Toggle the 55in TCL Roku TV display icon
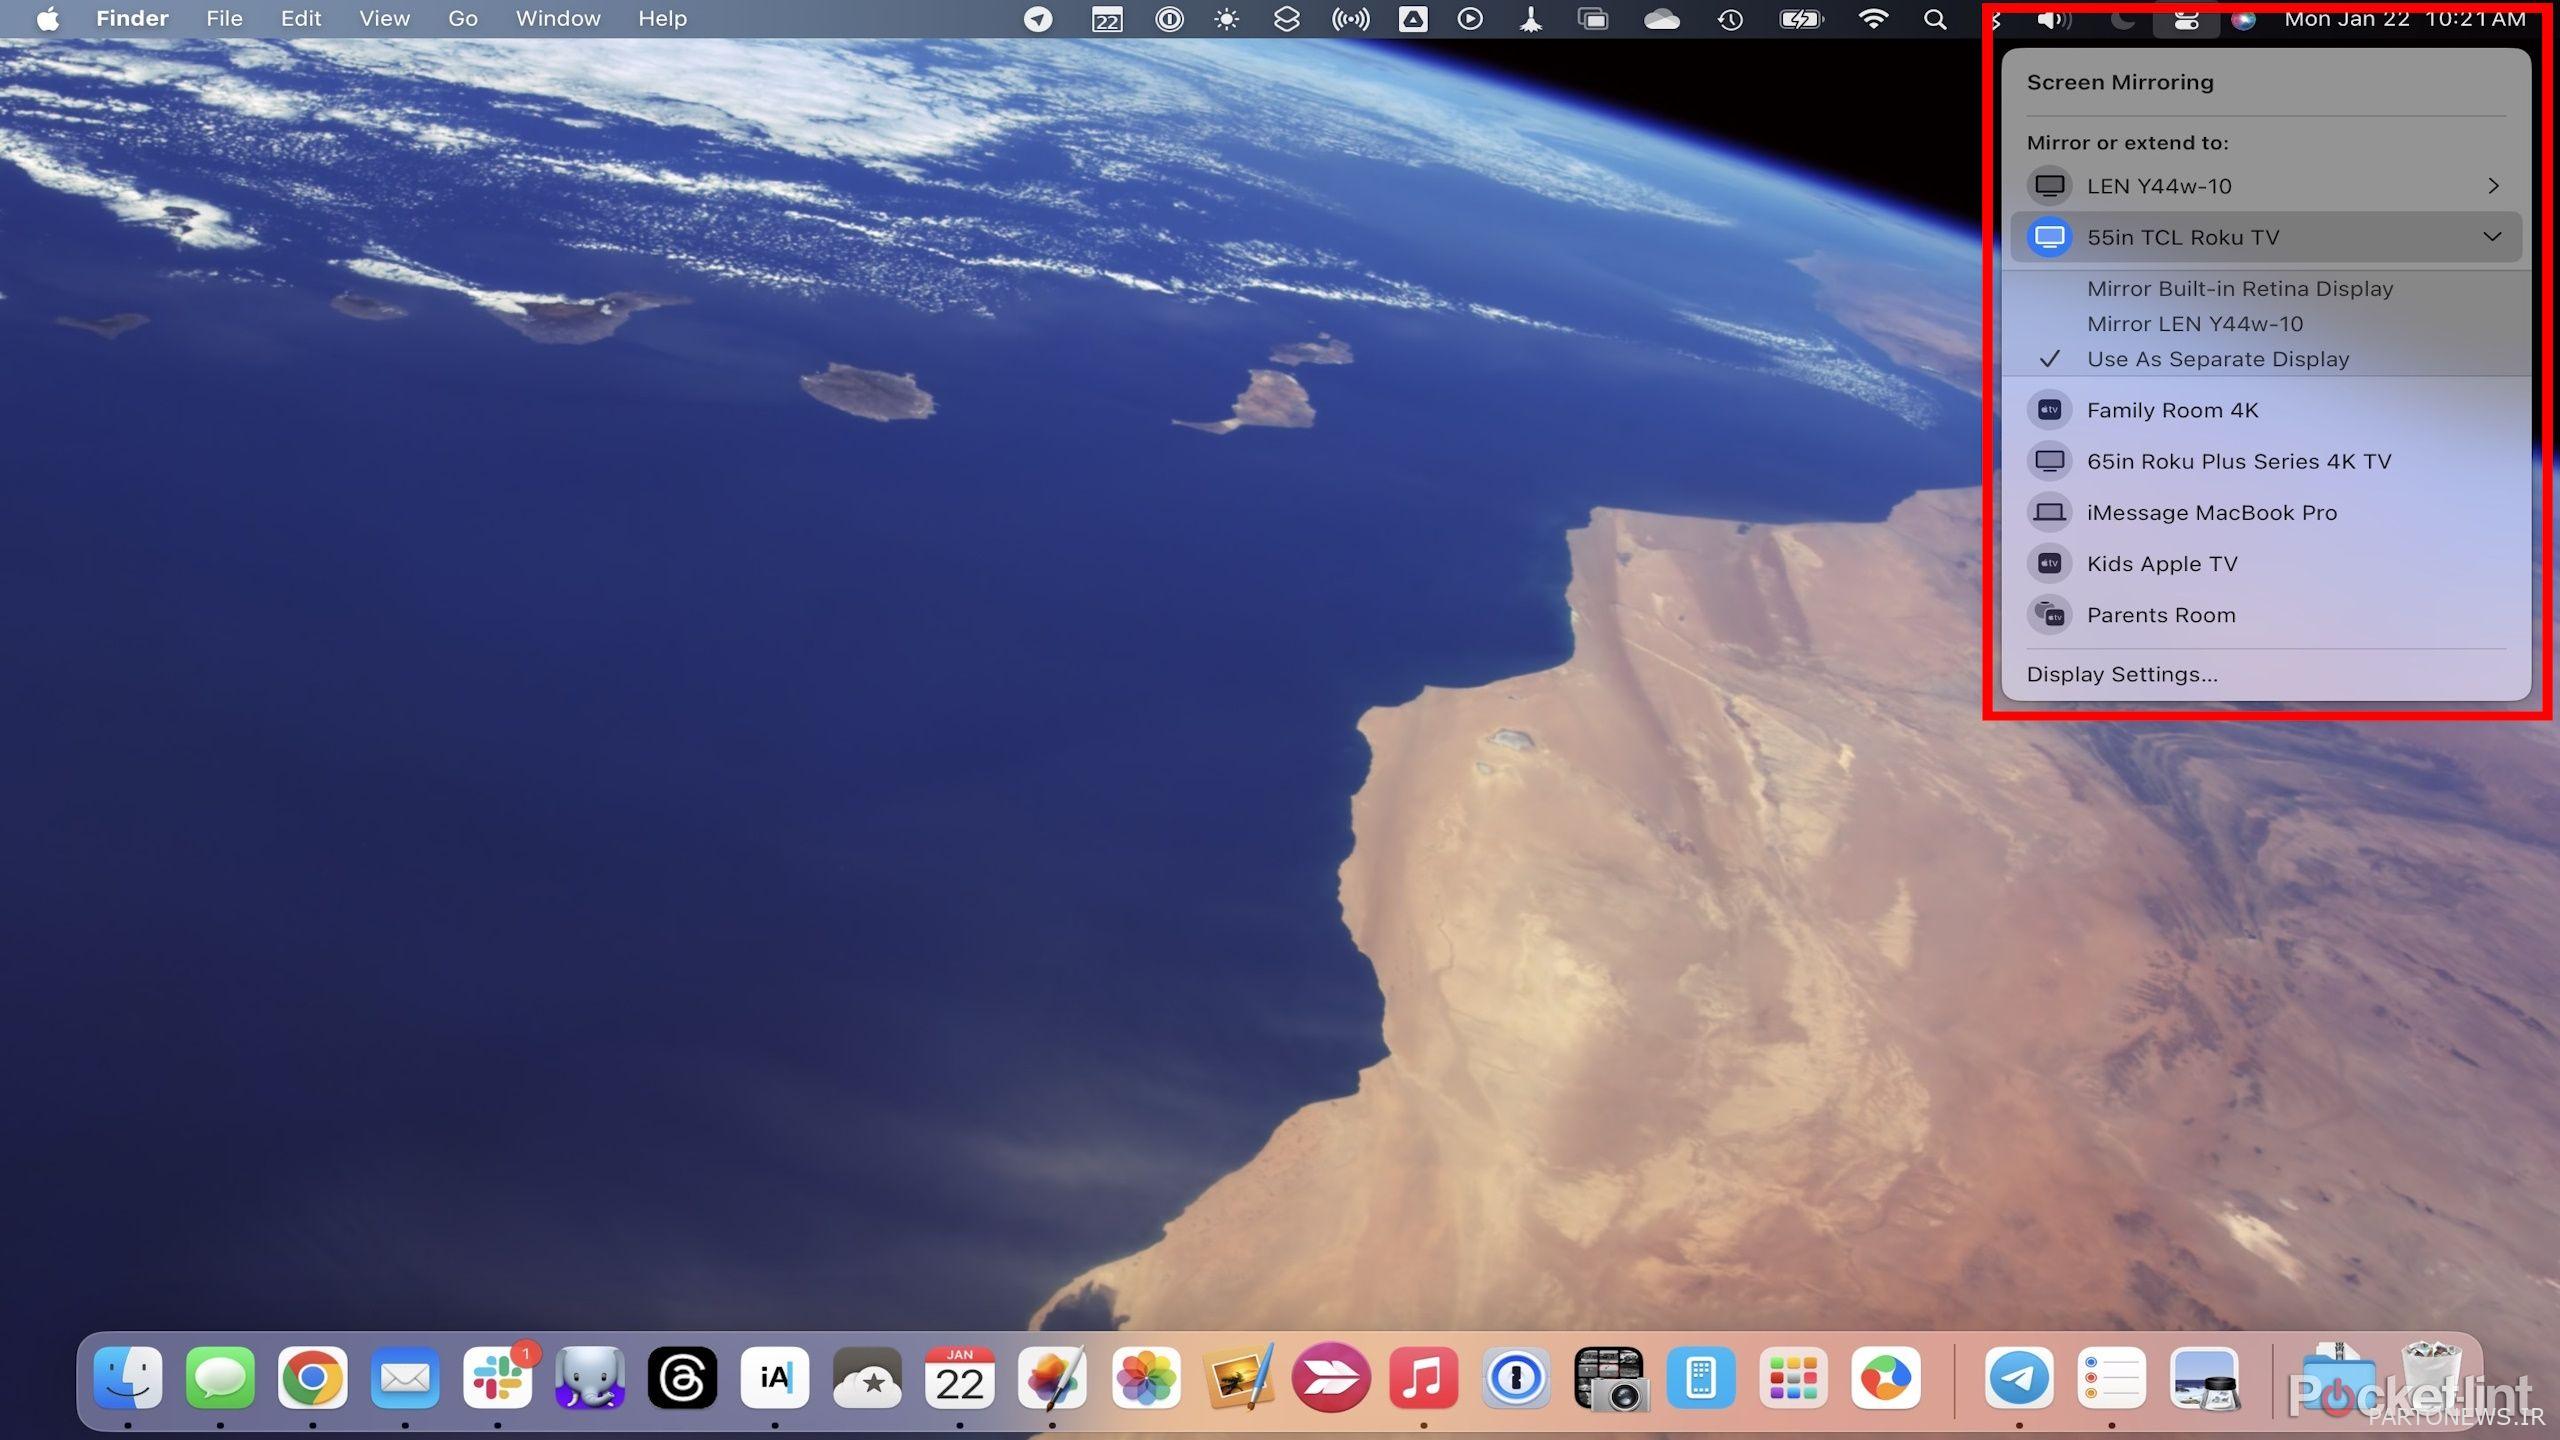 coord(2049,237)
